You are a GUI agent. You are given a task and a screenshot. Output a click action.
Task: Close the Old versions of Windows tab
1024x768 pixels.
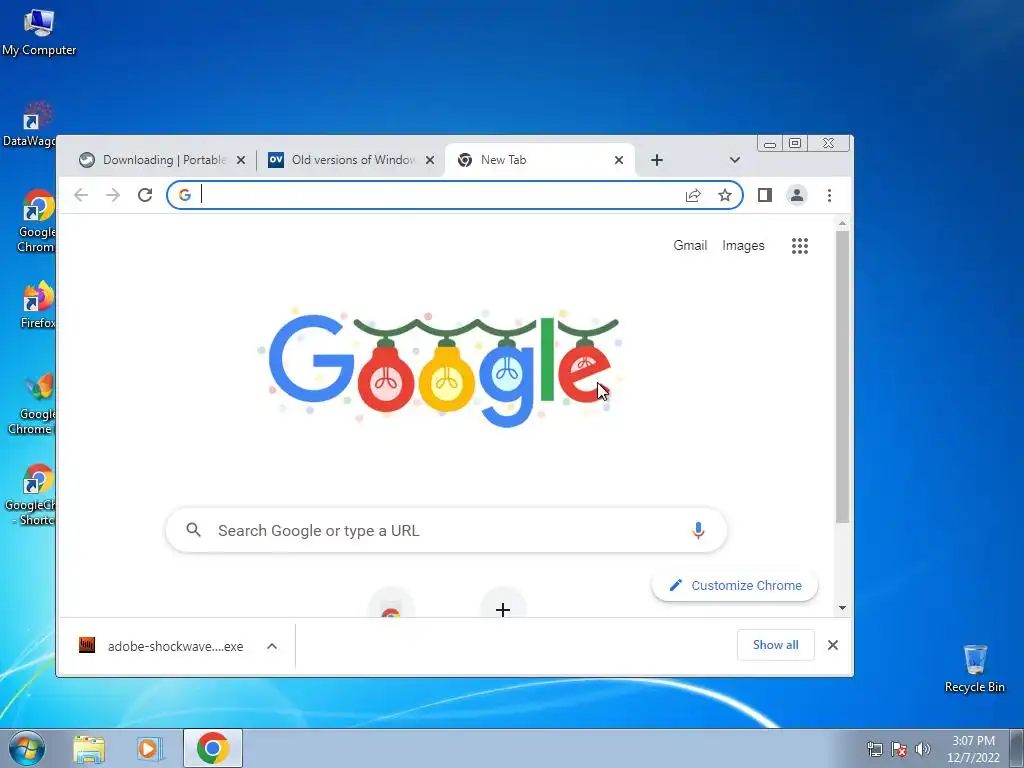430,160
